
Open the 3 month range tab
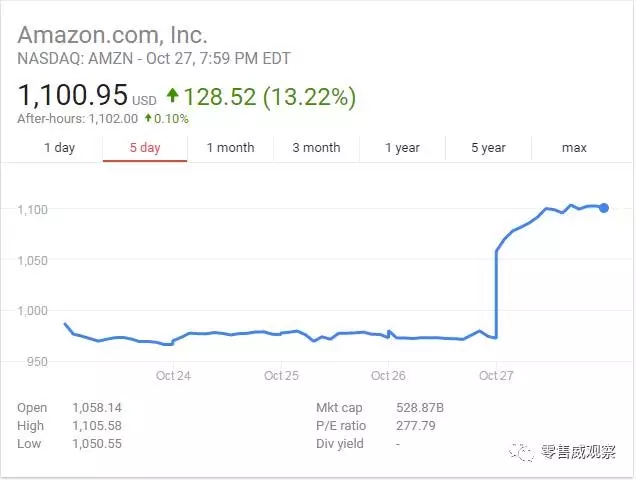316,148
